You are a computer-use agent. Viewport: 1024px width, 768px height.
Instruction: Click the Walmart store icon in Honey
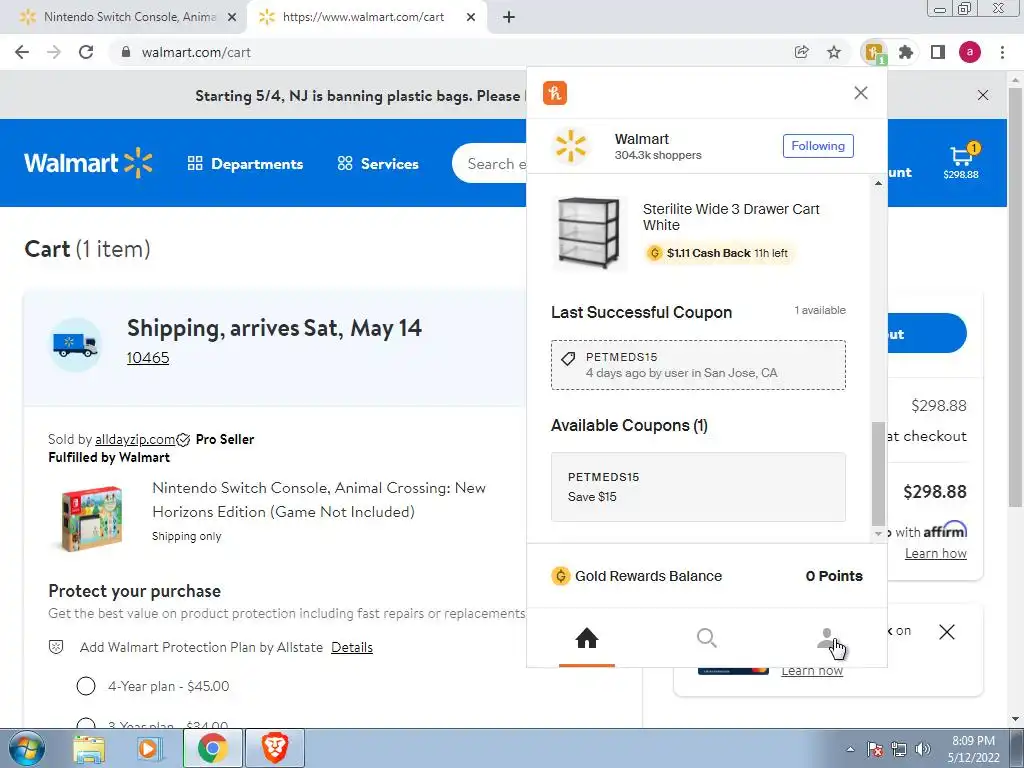[571, 146]
